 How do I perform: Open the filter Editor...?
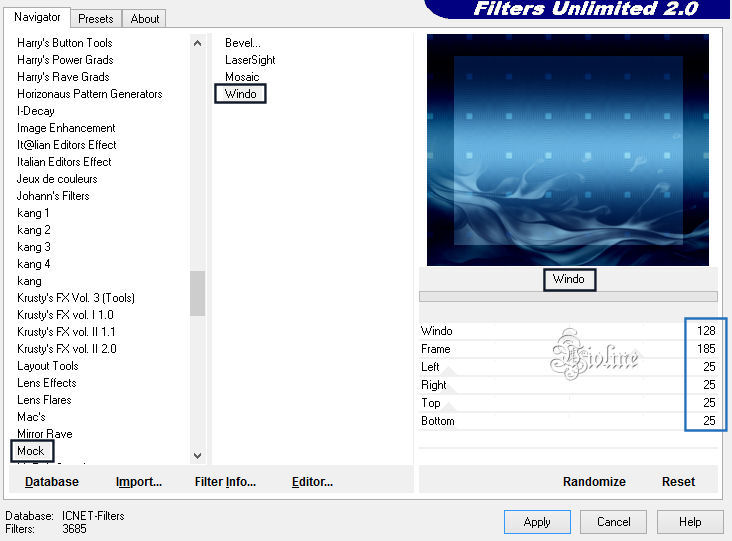[312, 482]
